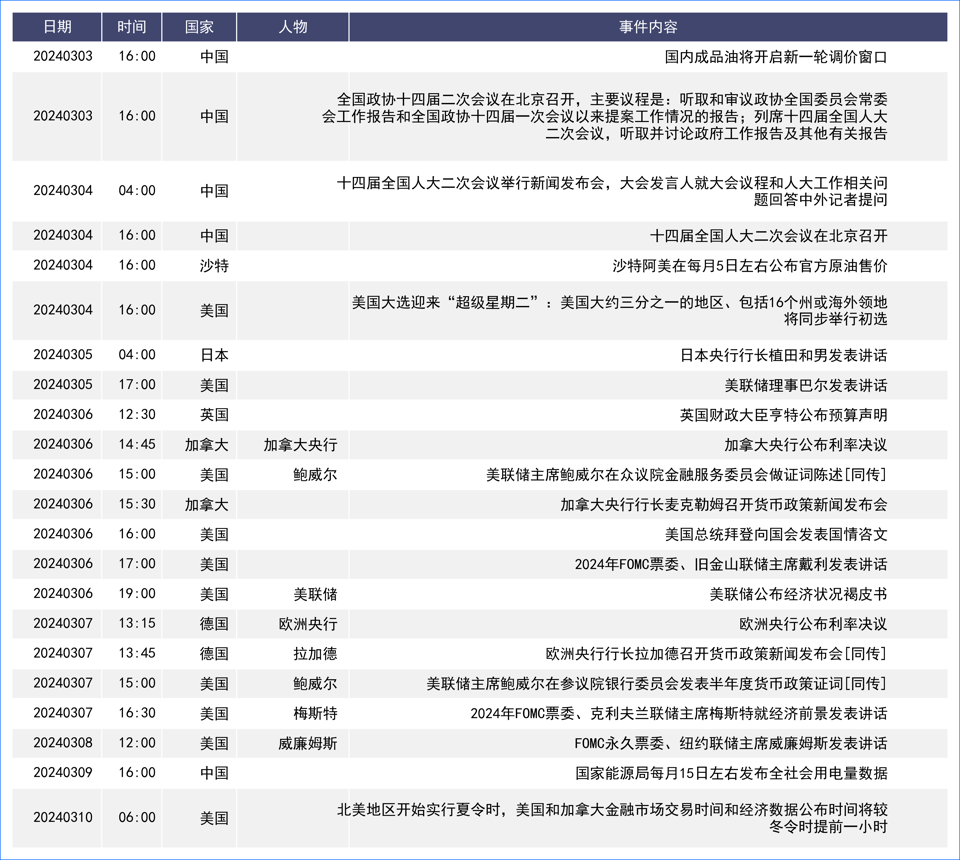Click the 国家 column header
The image size is (960, 860).
coord(199,27)
